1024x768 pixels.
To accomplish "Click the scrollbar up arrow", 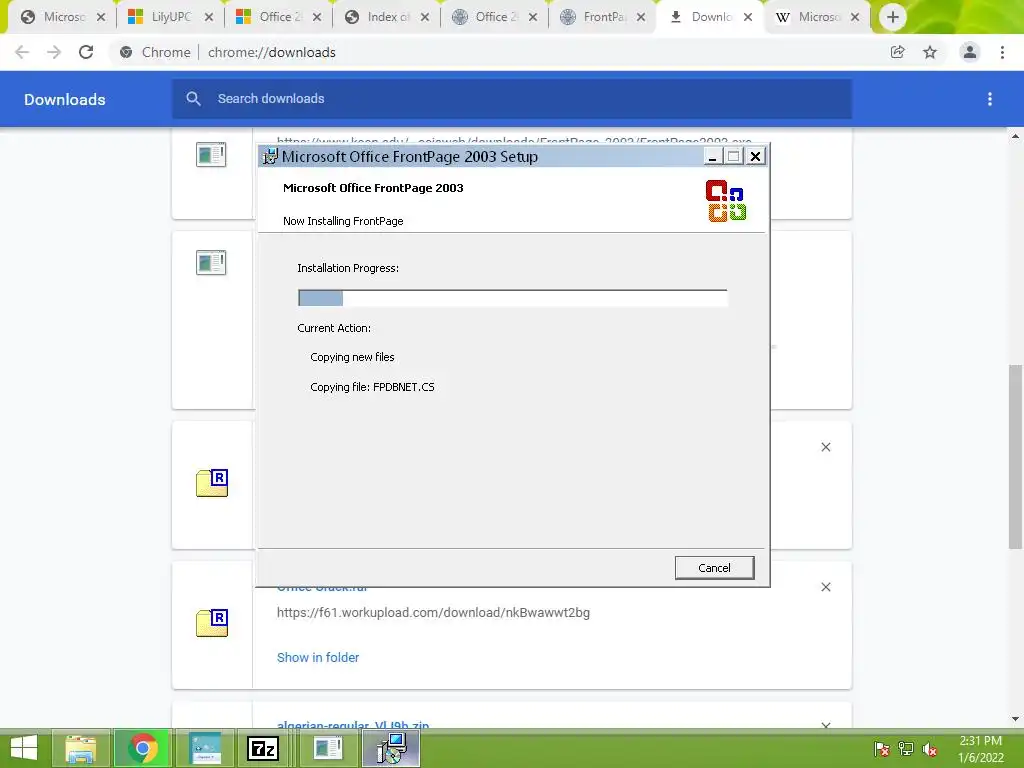I will (1015, 136).
